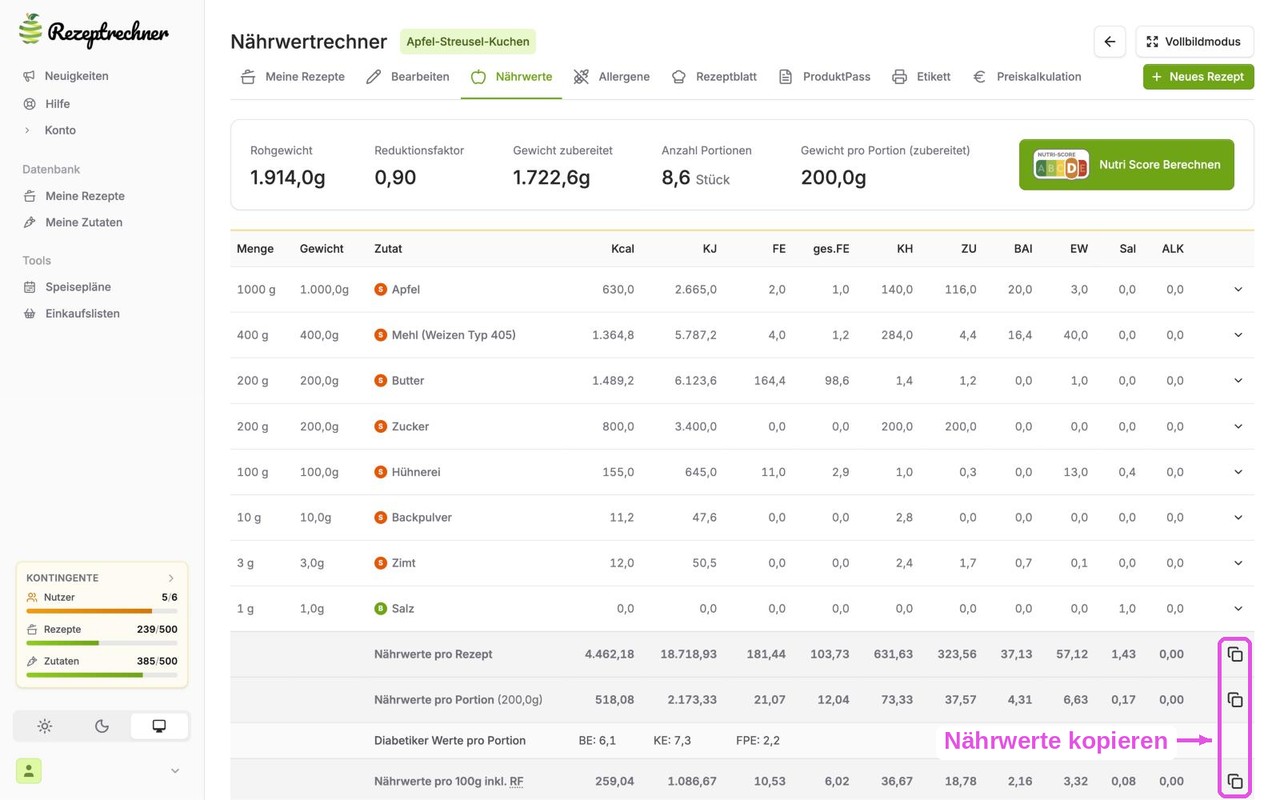Screen dimensions: 1280x800
Task: Expand the Zucker ingredient row
Action: pyautogui.click(x=1238, y=426)
